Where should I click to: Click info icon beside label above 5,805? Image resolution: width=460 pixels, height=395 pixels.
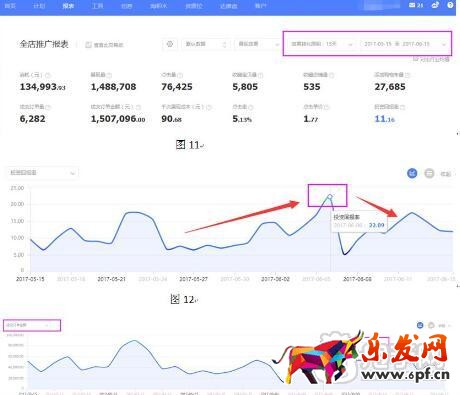tap(260, 75)
